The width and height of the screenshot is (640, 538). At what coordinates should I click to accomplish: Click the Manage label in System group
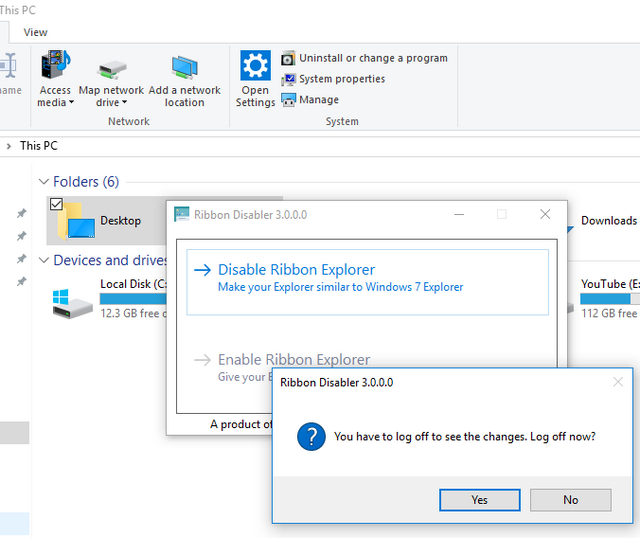point(319,100)
